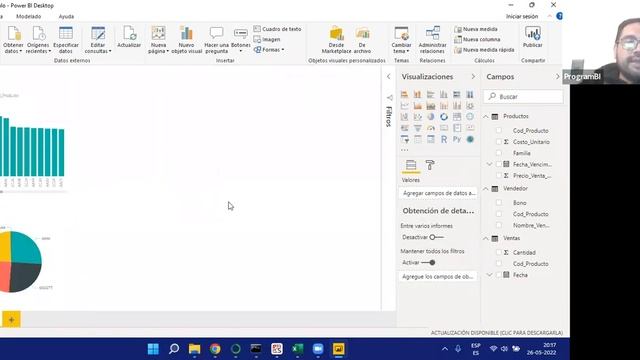The image size is (640, 360).
Task: Open the Obtener datos dropdown
Action: pos(13,40)
